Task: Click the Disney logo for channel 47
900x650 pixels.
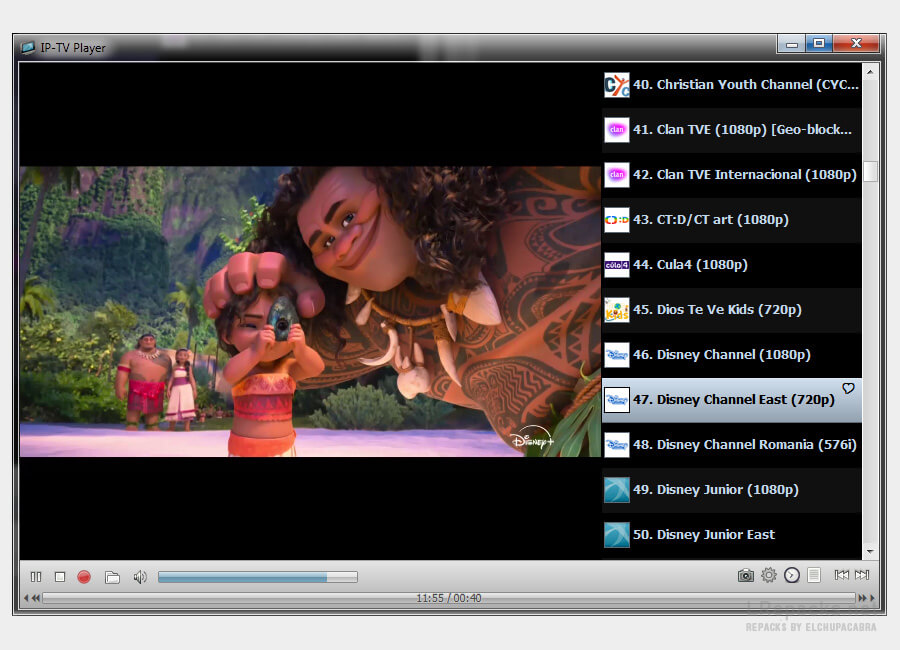Action: pyautogui.click(x=617, y=400)
